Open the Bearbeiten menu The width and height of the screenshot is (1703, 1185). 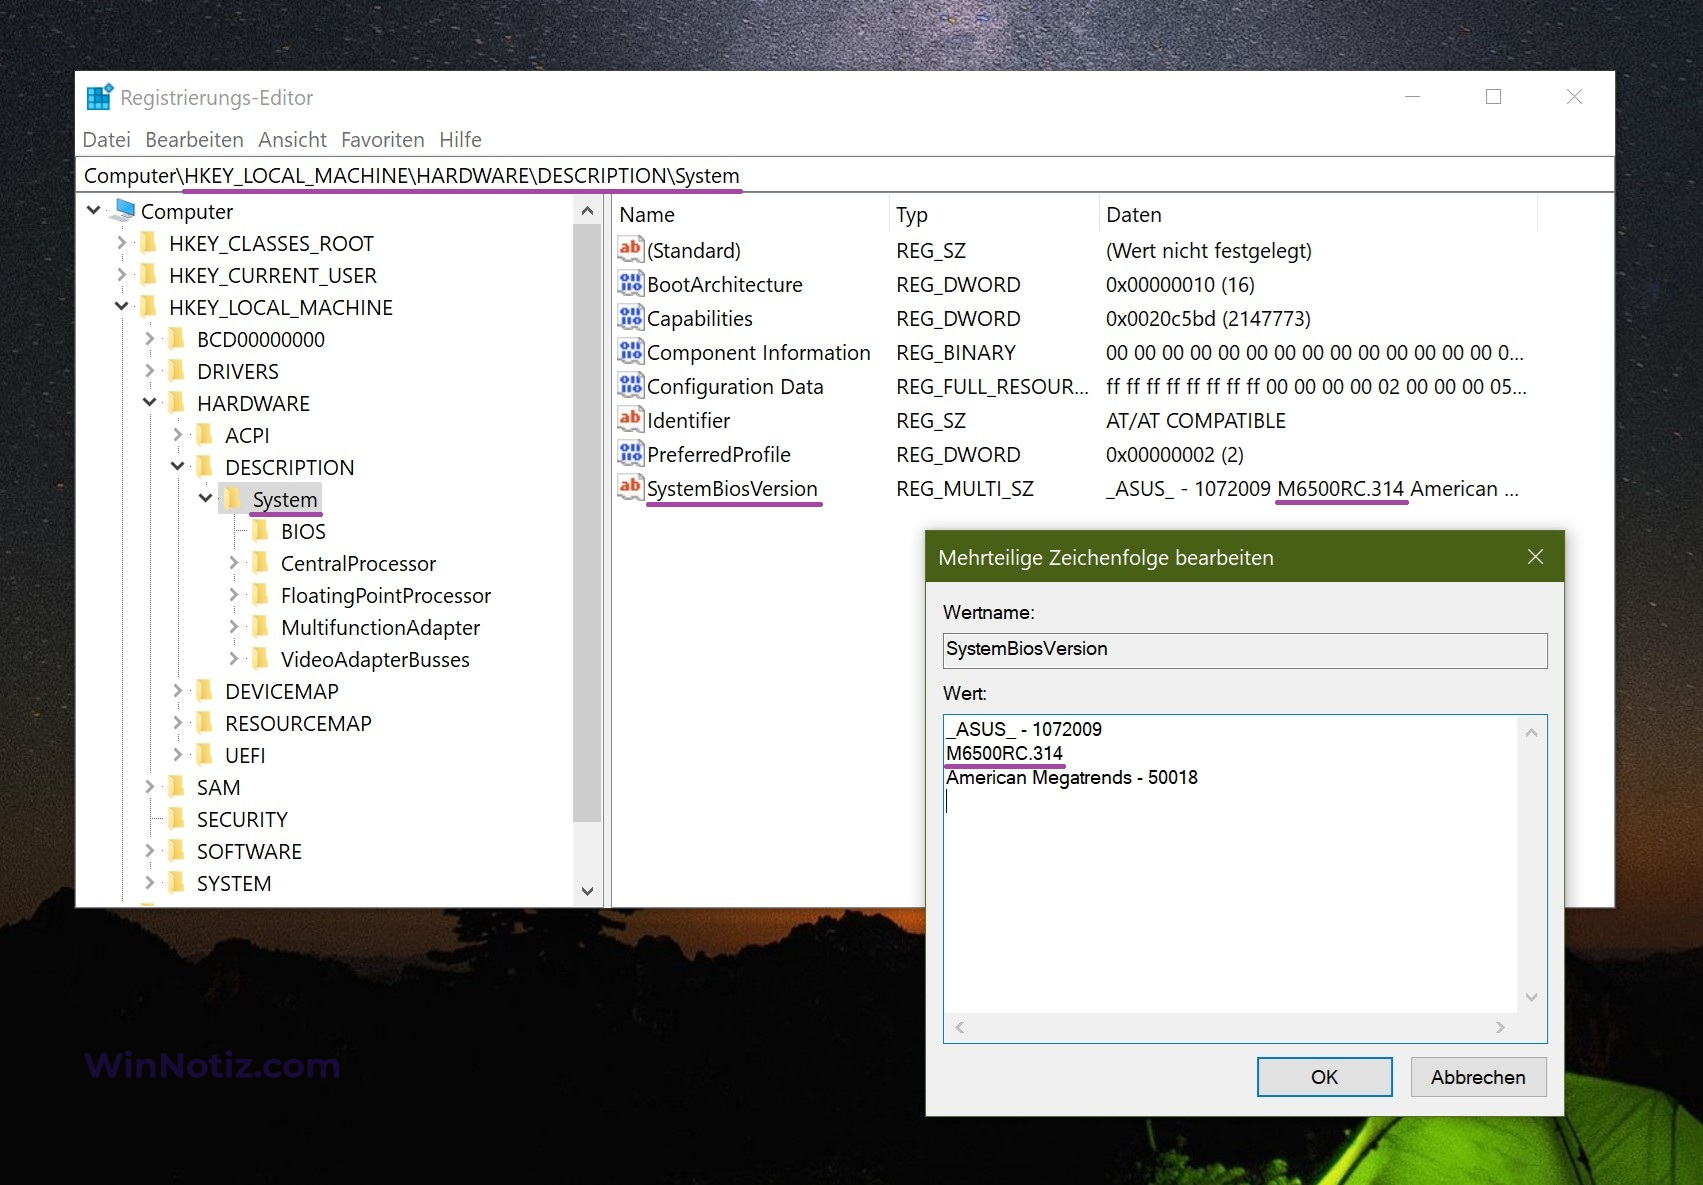click(194, 140)
